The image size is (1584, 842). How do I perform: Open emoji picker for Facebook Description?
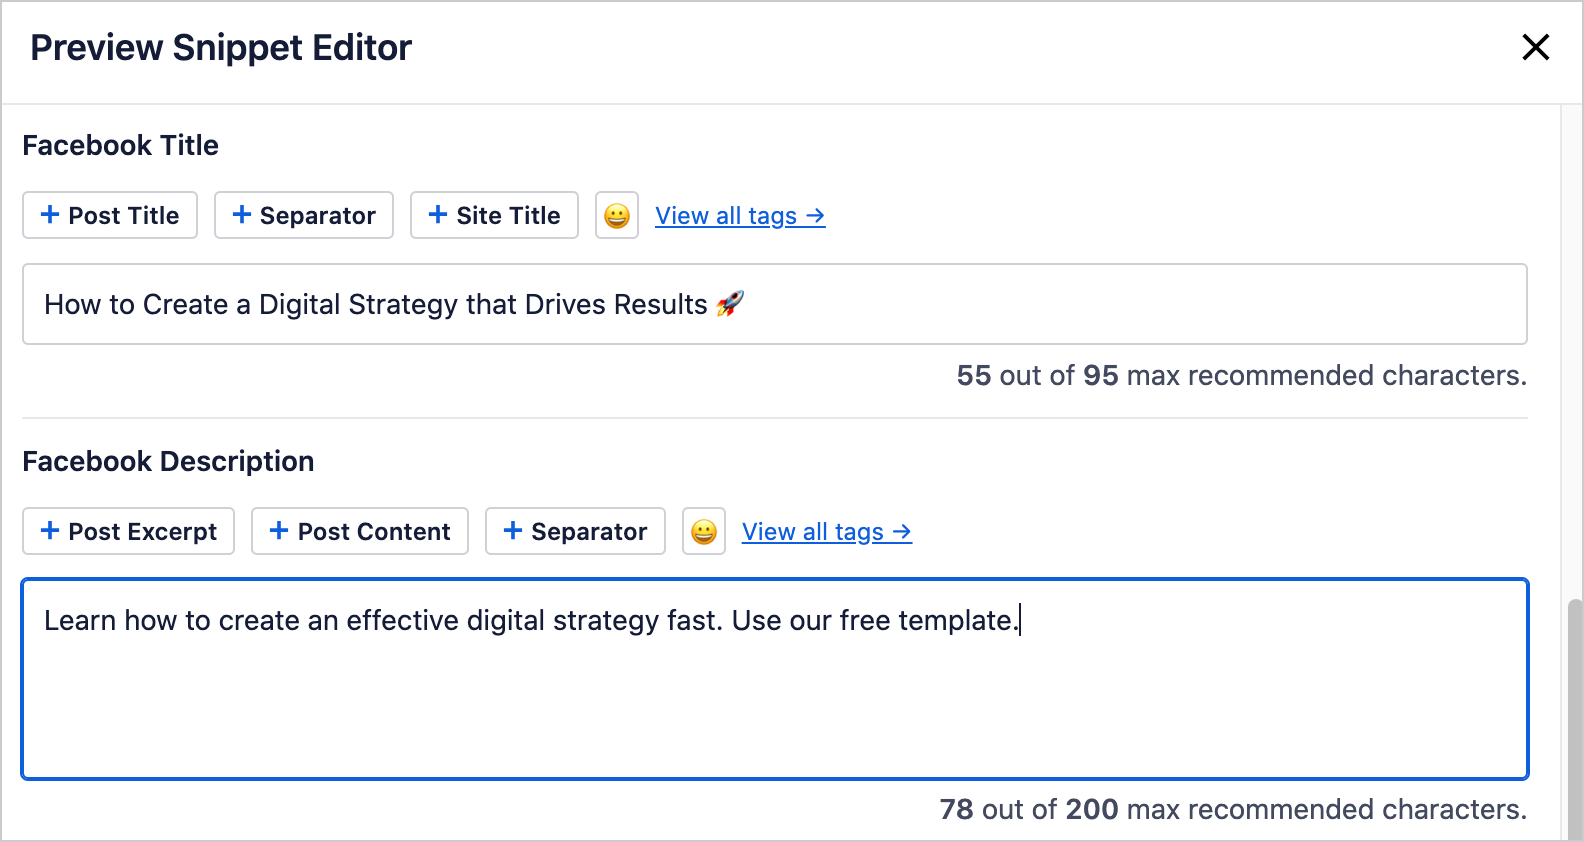(x=704, y=531)
